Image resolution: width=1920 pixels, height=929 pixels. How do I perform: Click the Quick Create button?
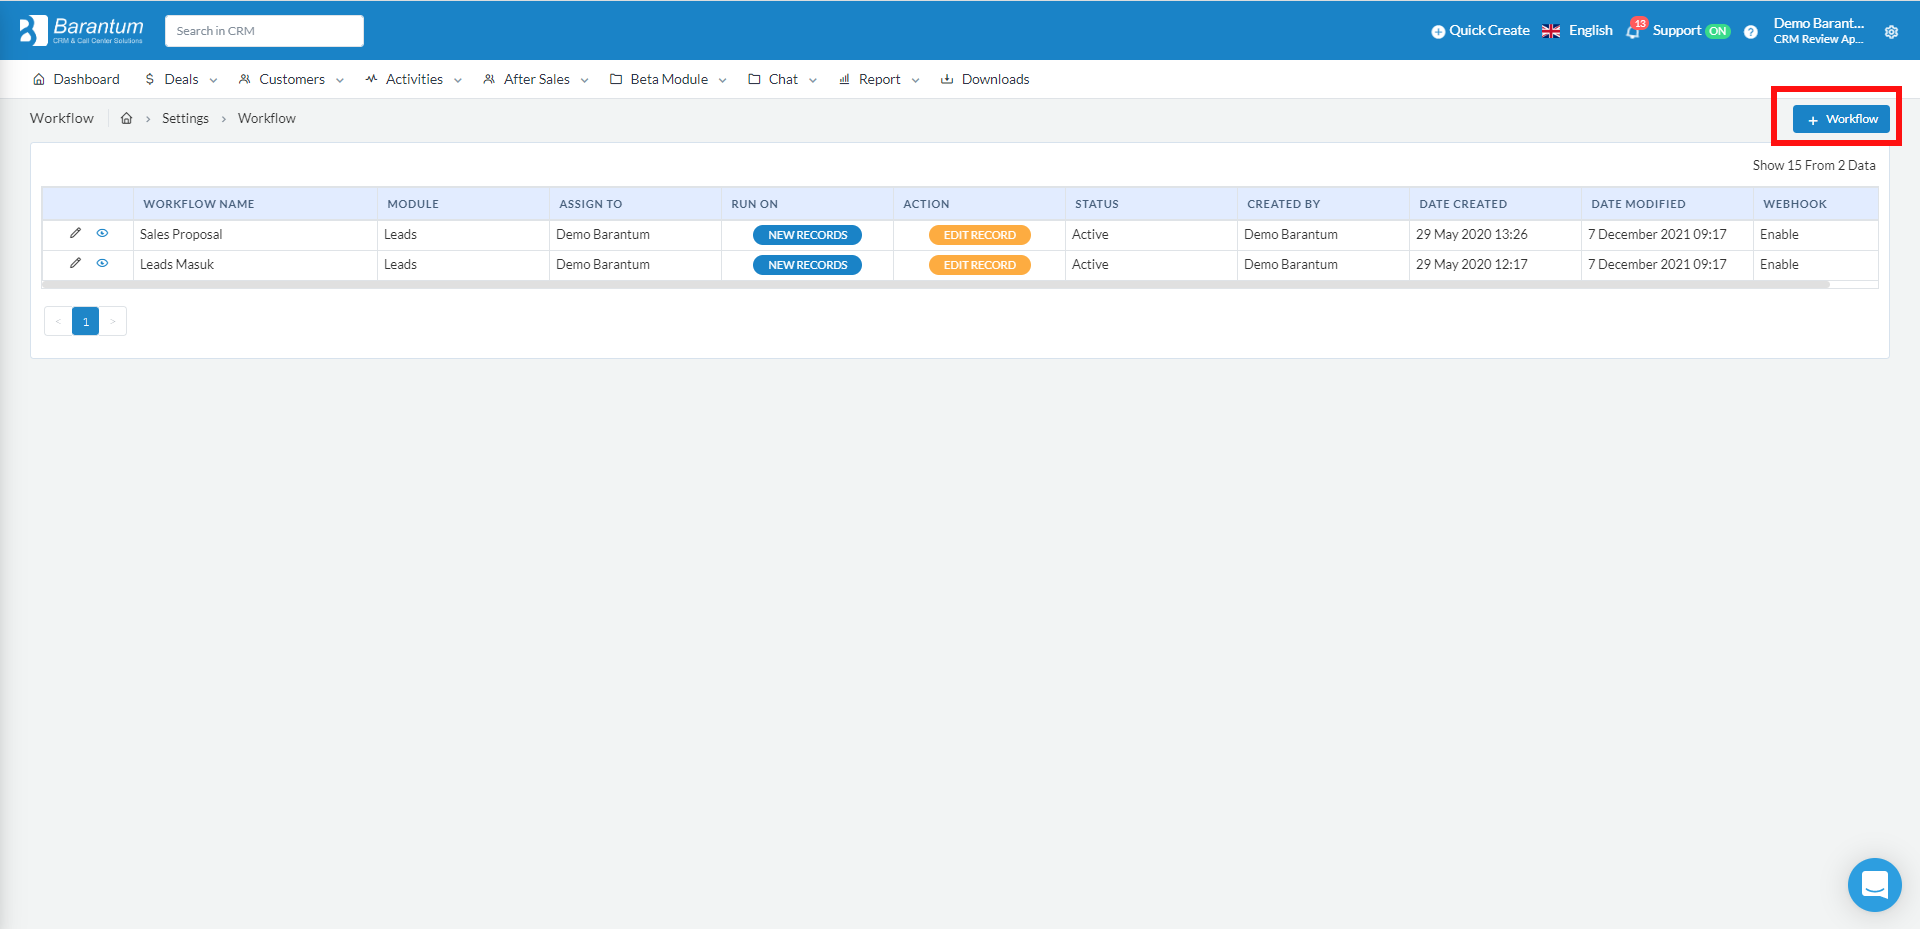pyautogui.click(x=1480, y=31)
